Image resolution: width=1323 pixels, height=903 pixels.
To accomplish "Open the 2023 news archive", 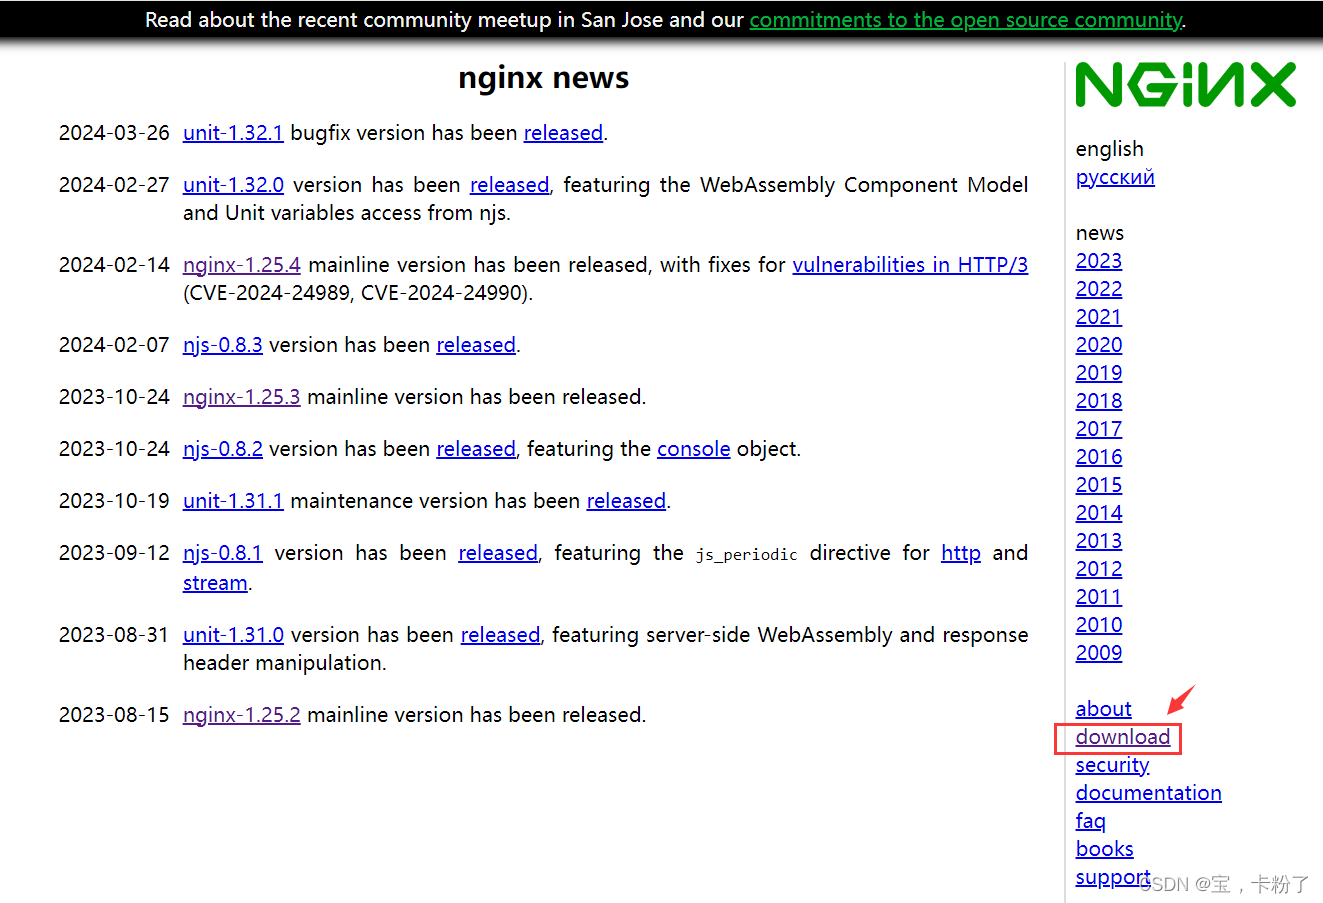I will 1099,261.
